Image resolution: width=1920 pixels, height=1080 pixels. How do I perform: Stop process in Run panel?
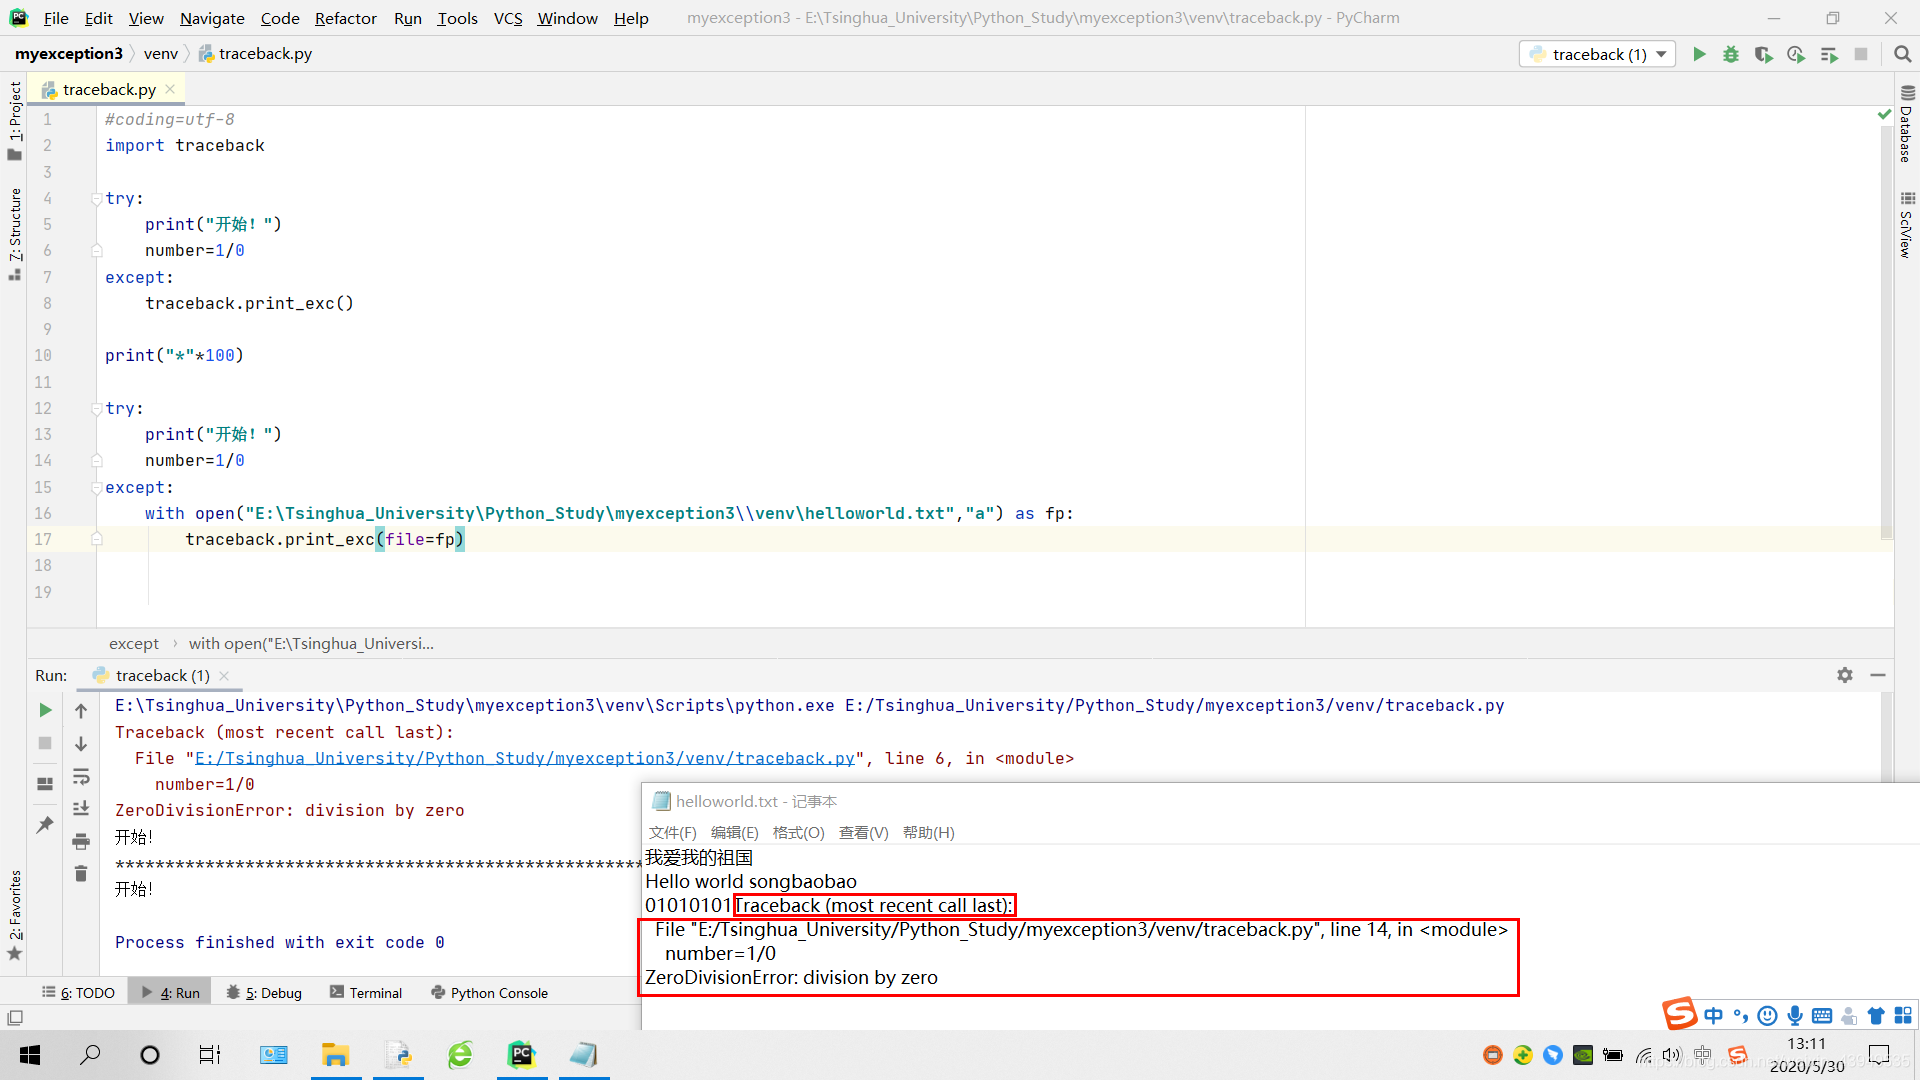[45, 743]
